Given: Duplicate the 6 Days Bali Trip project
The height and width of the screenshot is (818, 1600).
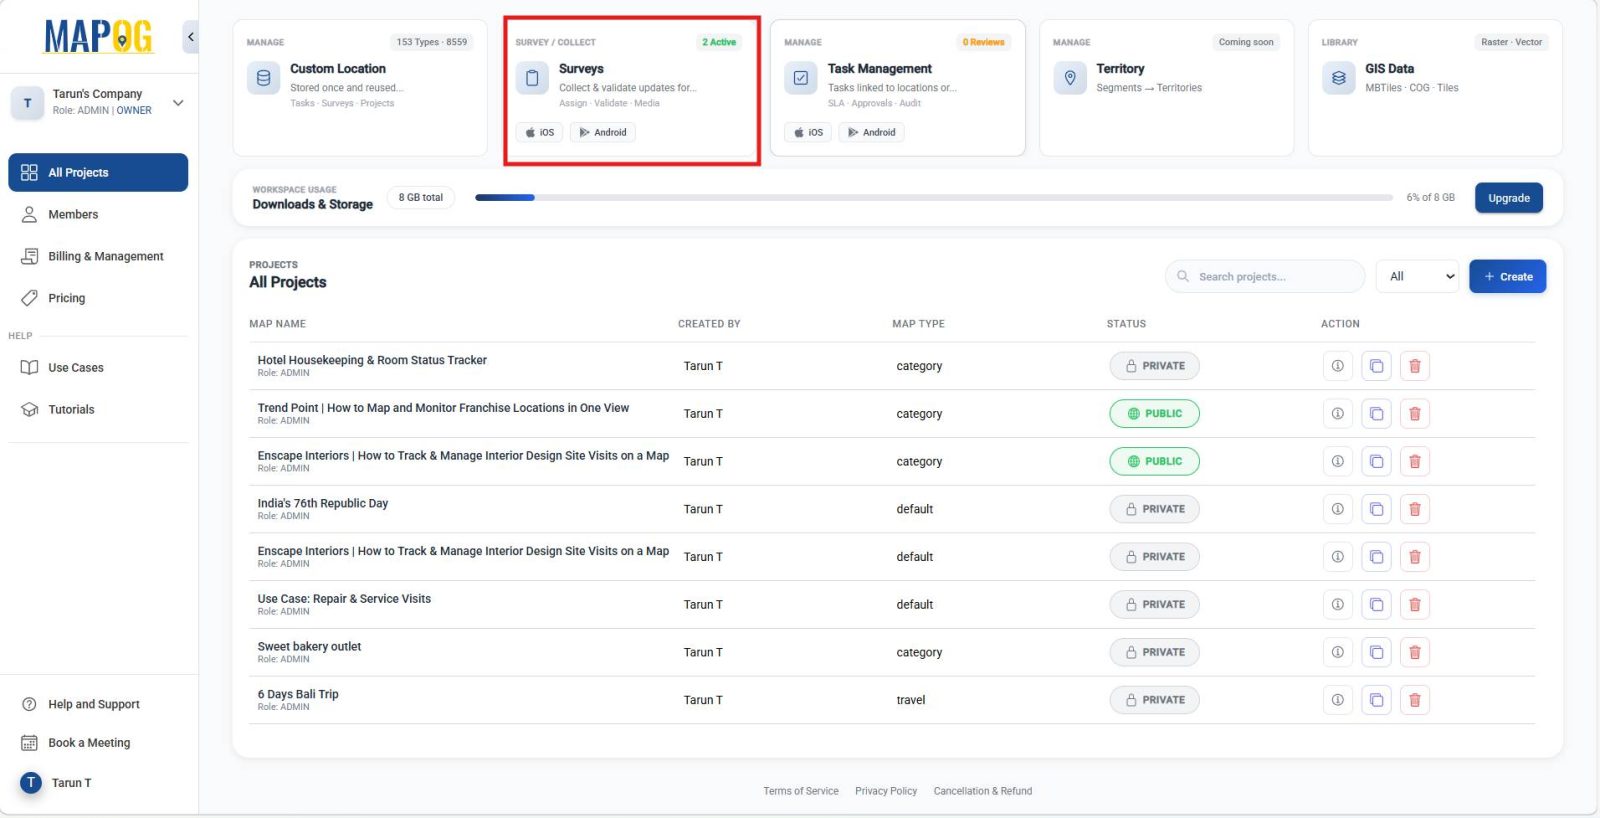Looking at the screenshot, I should [x=1376, y=700].
